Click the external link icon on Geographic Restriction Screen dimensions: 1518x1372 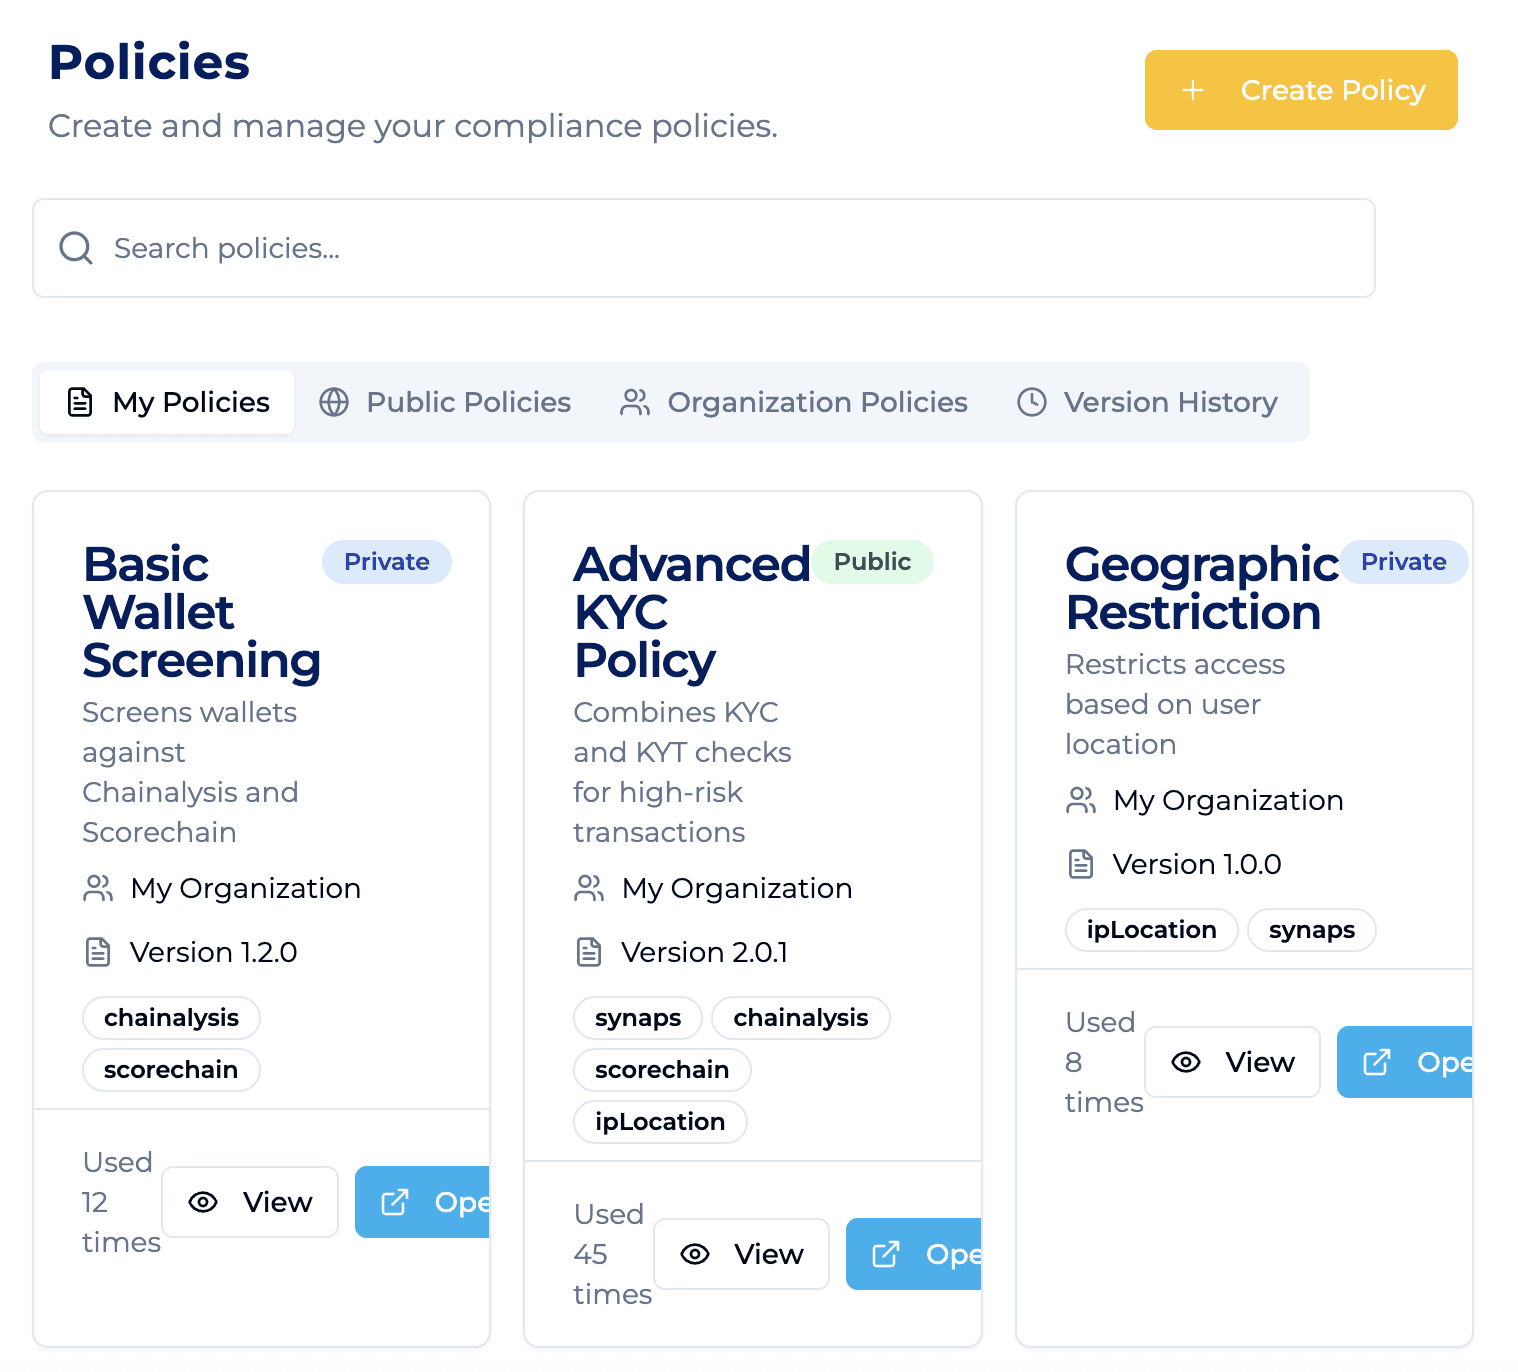(x=1377, y=1062)
